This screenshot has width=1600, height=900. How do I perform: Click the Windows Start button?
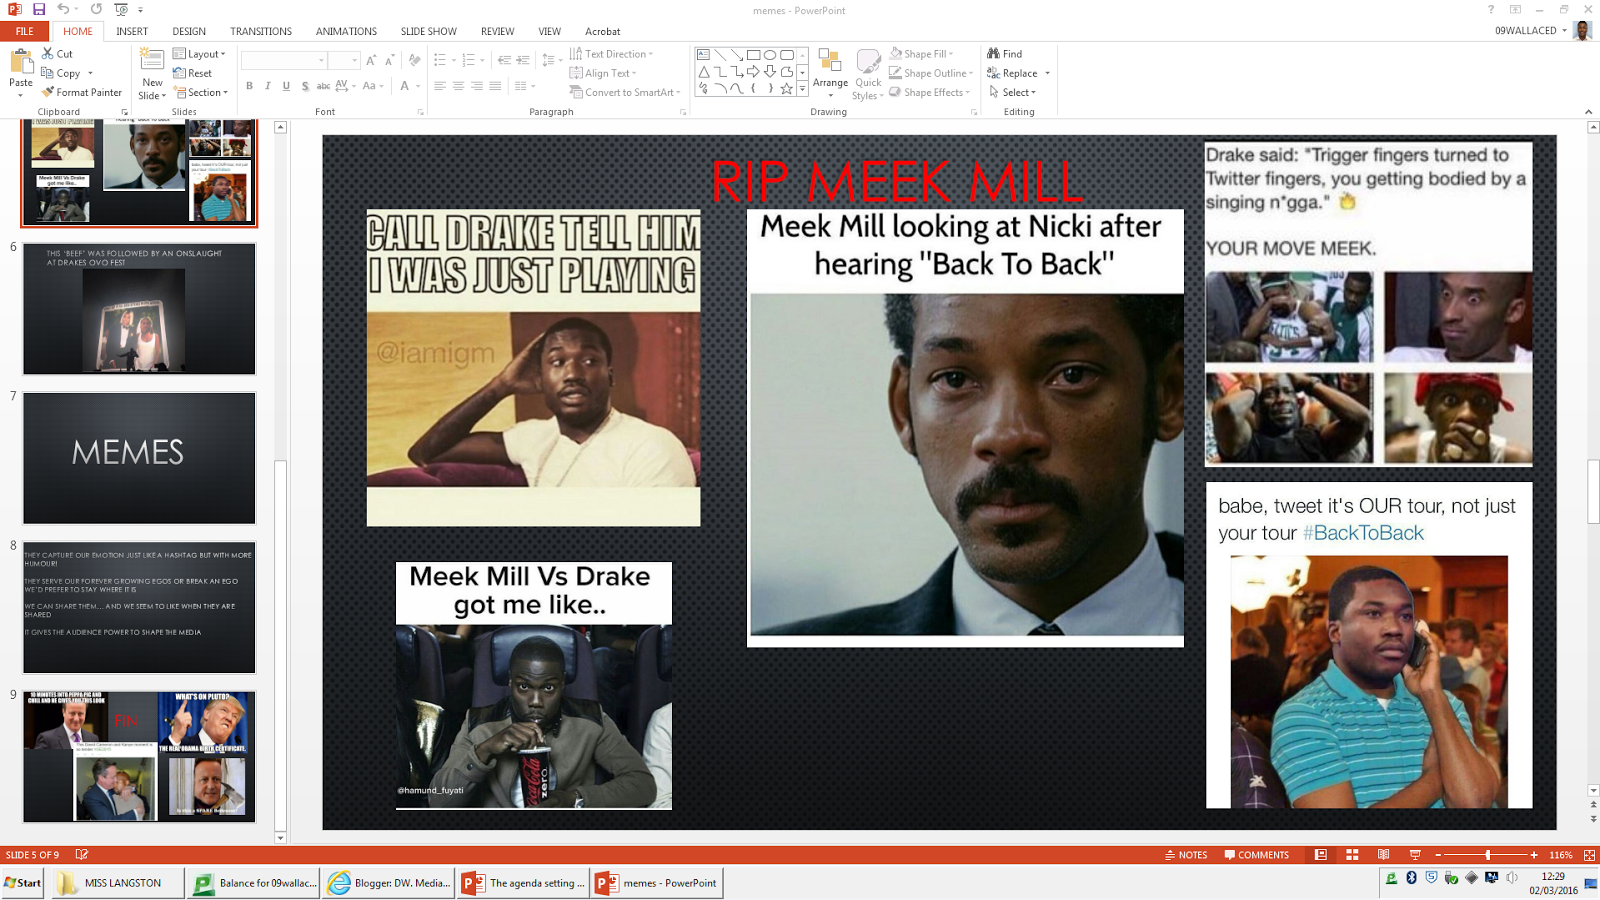pos(23,883)
